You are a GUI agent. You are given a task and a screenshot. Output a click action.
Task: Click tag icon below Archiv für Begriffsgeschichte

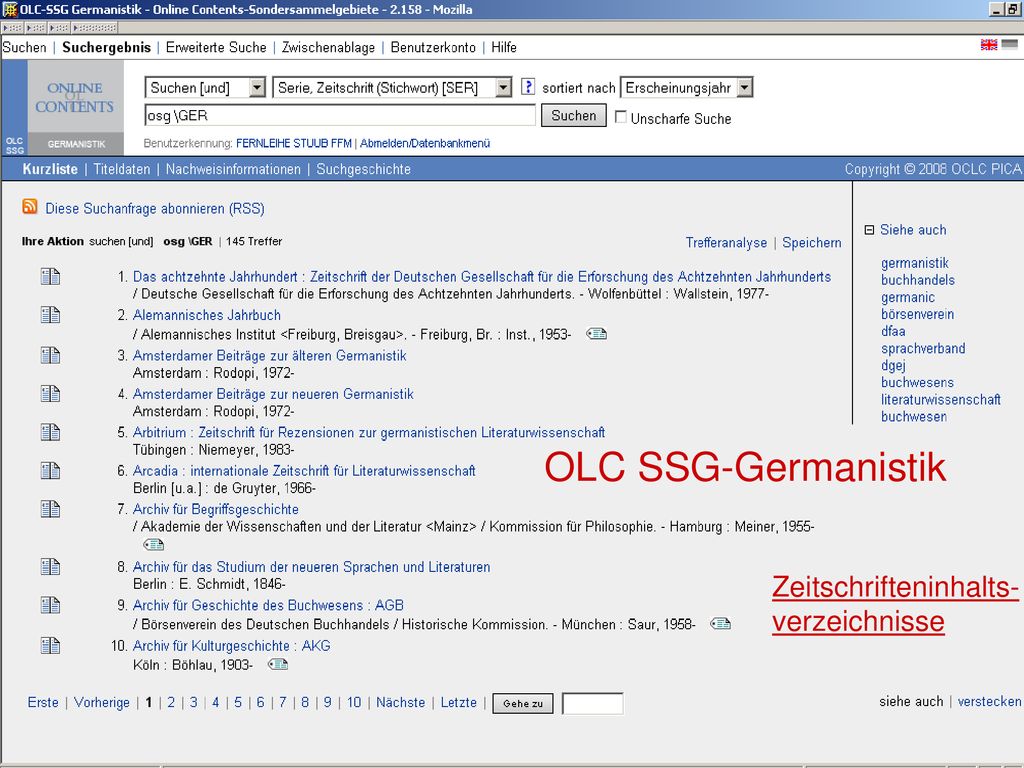coord(153,544)
